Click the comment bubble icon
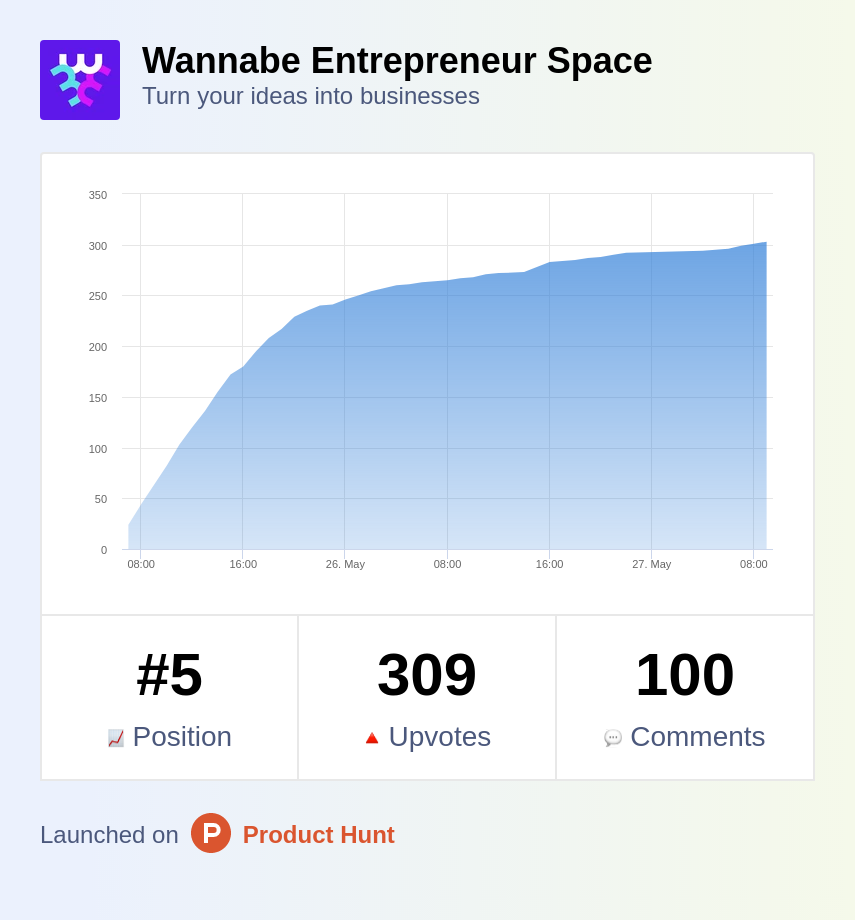Viewport: 855px width, 920px height. click(613, 738)
